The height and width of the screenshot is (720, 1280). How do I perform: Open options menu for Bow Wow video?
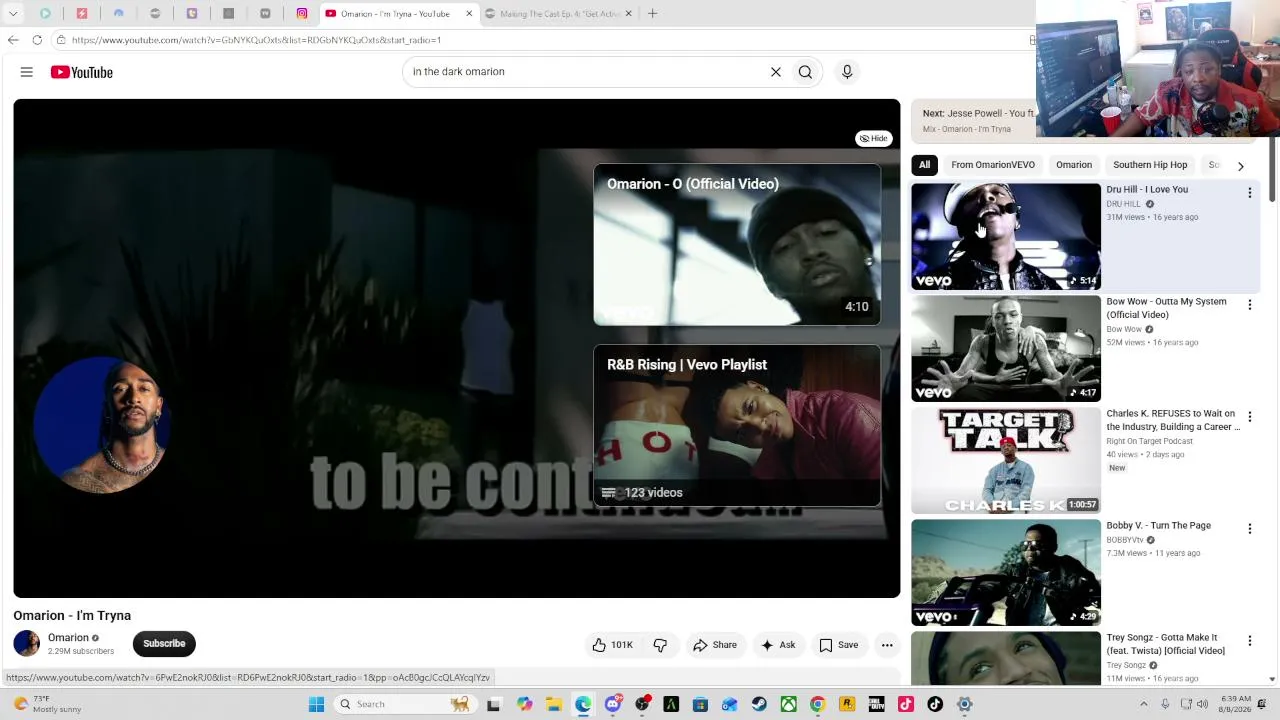pos(1249,305)
